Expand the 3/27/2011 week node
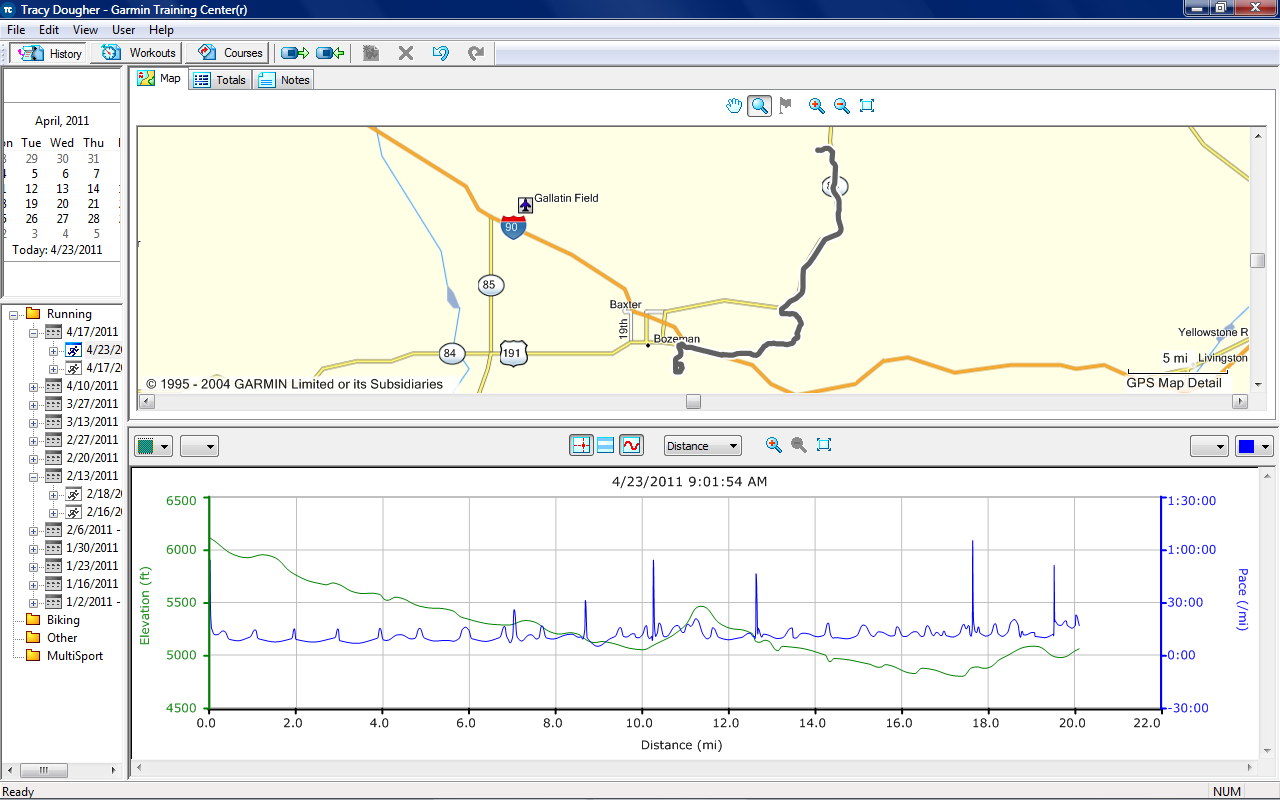Screen dimensions: 1280x800 coord(33,404)
